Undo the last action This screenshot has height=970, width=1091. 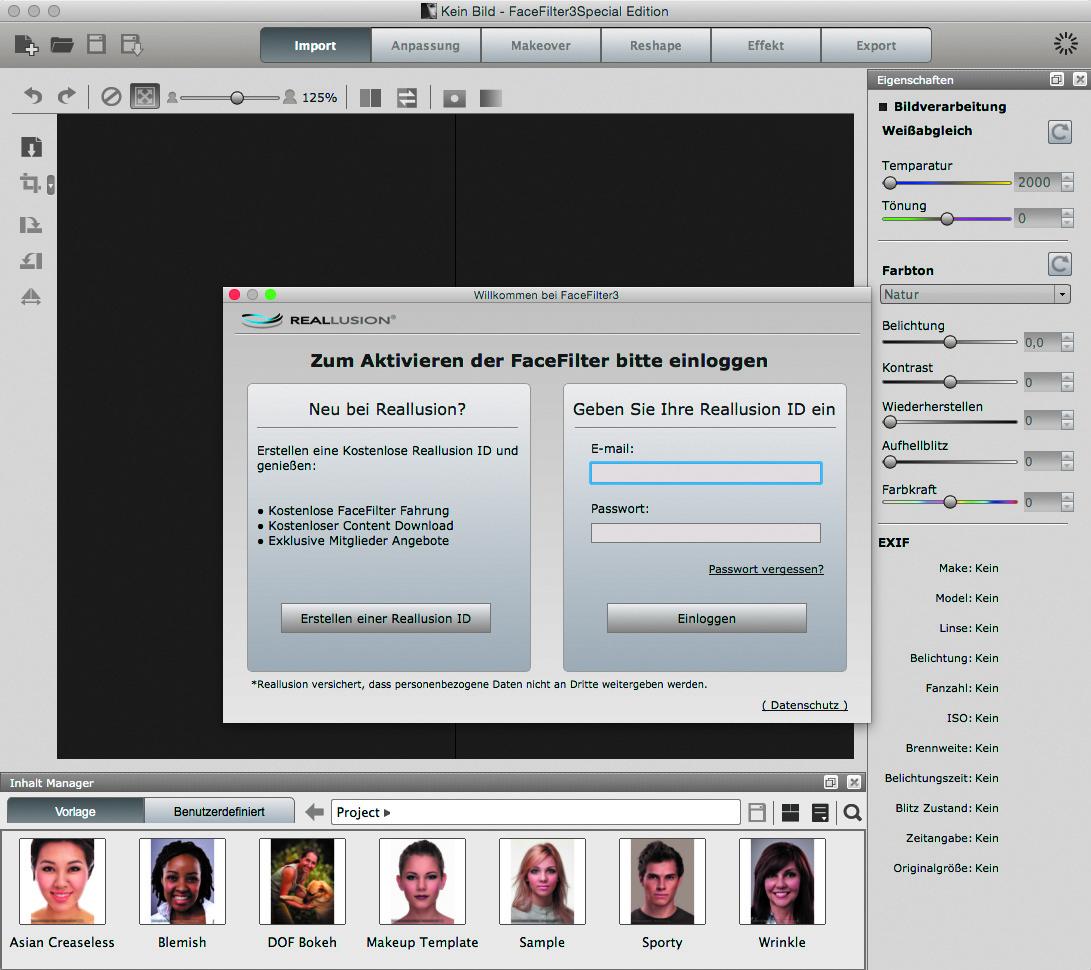pos(33,96)
